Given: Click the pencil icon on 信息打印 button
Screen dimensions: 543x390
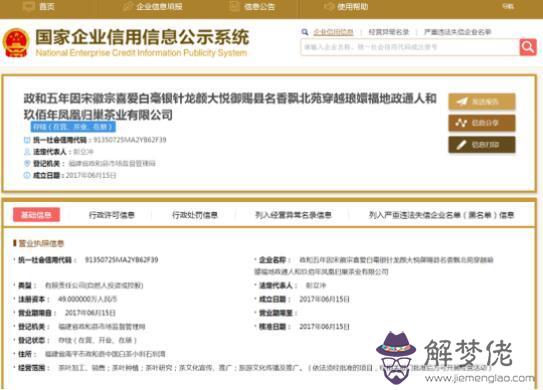Looking at the screenshot, I should [461, 144].
